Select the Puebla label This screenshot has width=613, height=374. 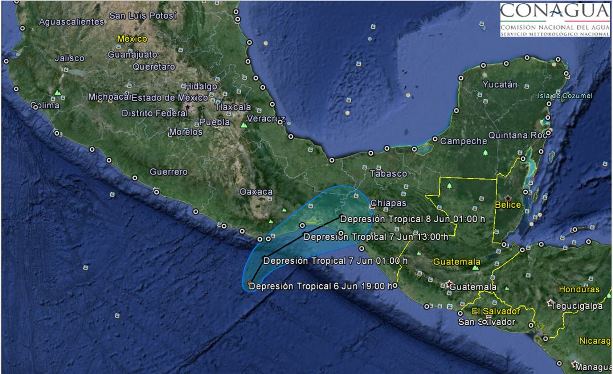pos(215,122)
